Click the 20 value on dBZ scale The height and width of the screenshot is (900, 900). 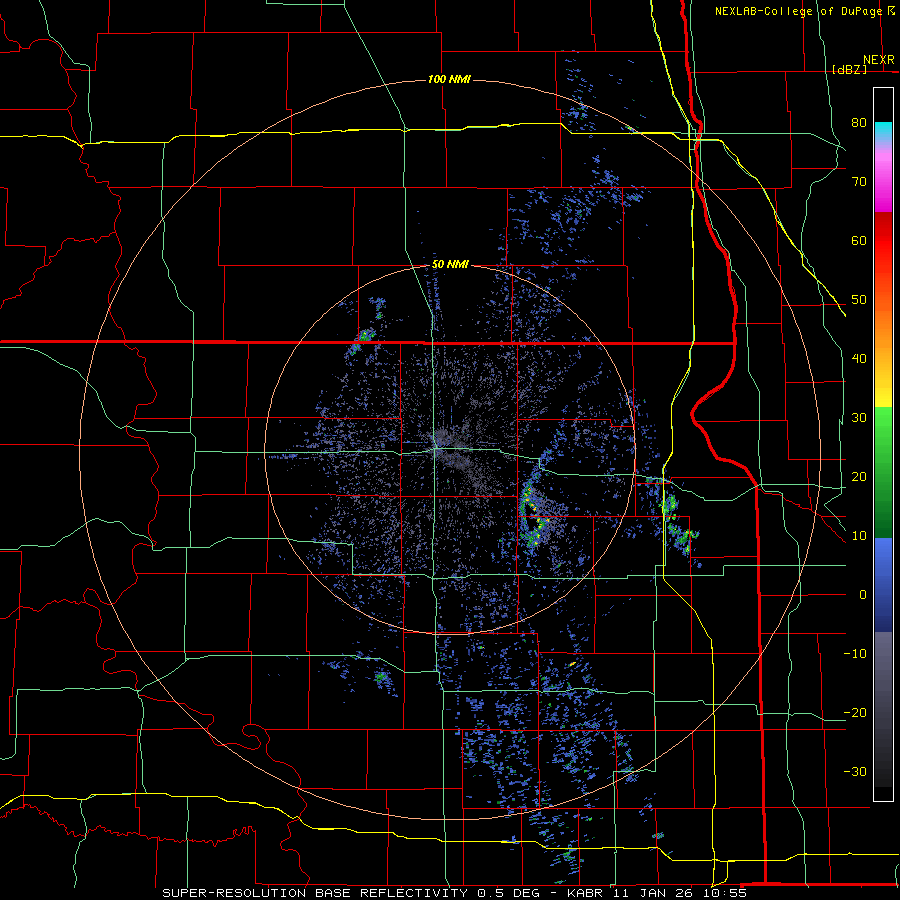point(859,477)
